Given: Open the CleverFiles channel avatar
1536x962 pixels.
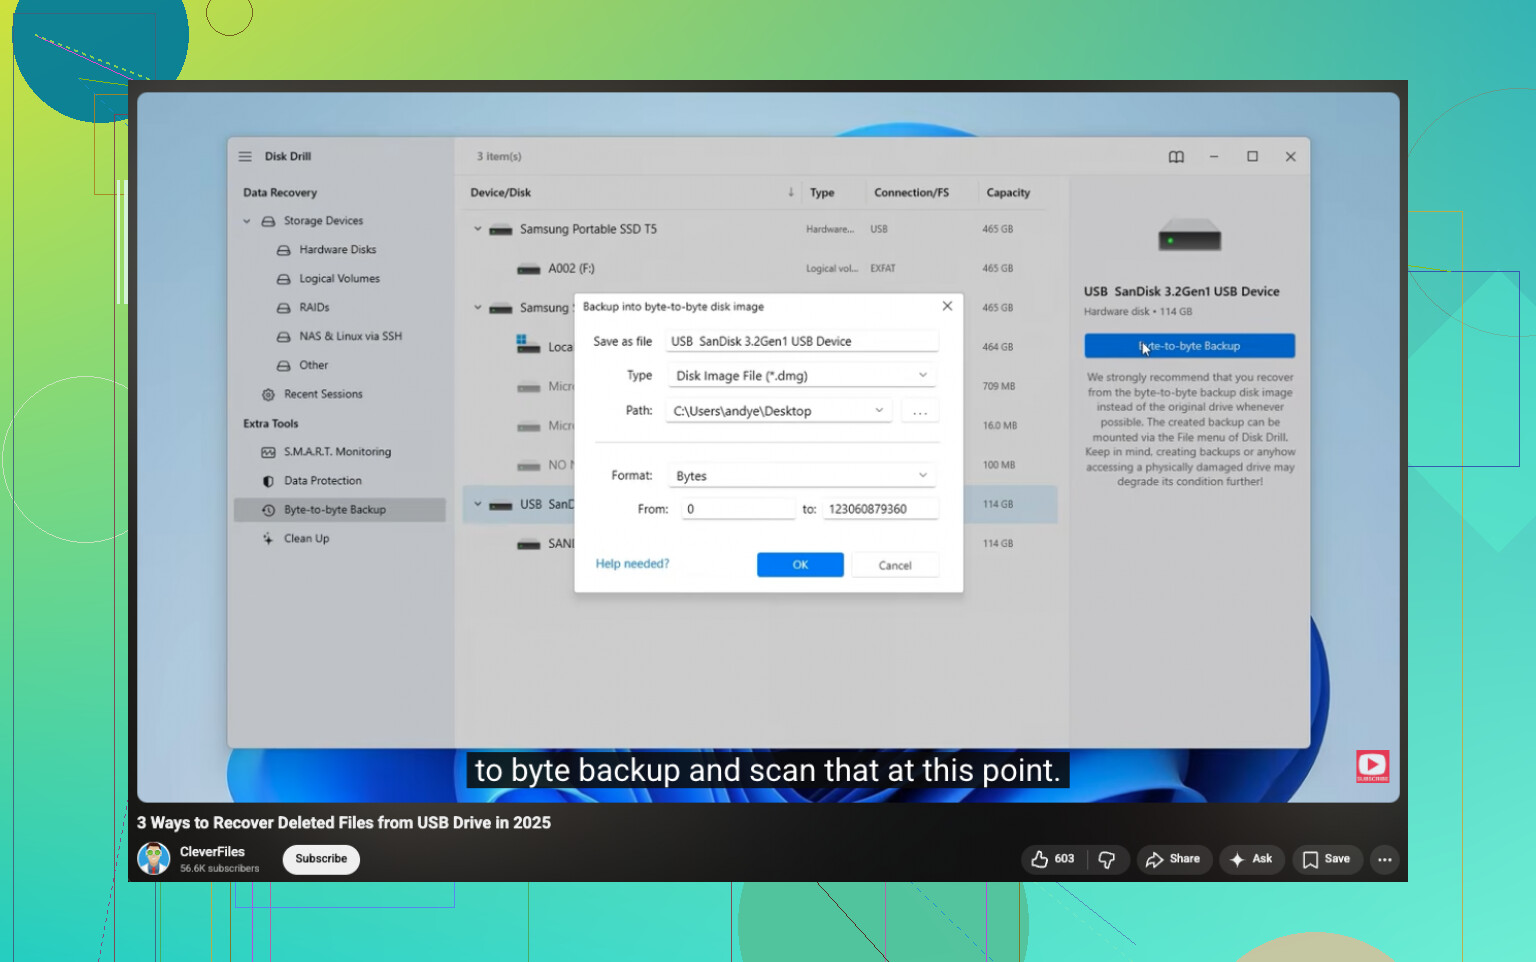Looking at the screenshot, I should coord(154,859).
